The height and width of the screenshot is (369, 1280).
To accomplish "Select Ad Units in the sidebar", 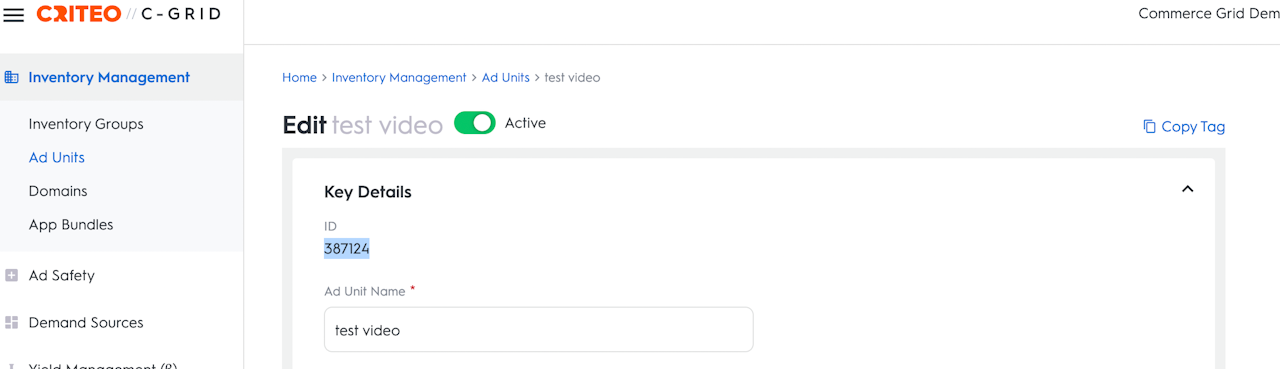I will click(57, 158).
